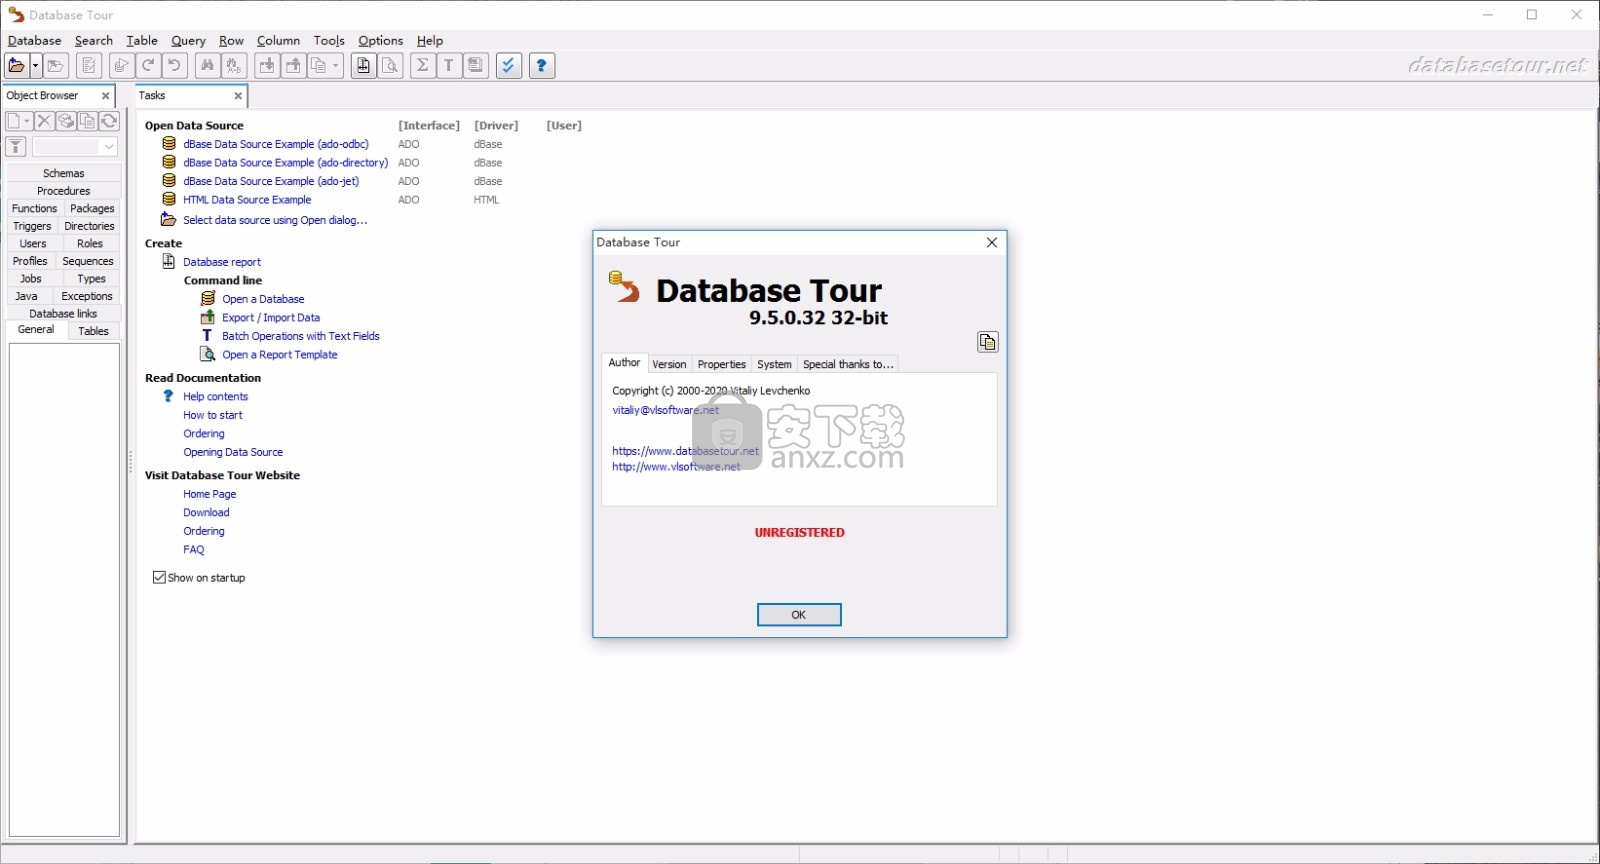Screen dimensions: 1600x864
Task: Click the Database report link
Action: pos(222,262)
